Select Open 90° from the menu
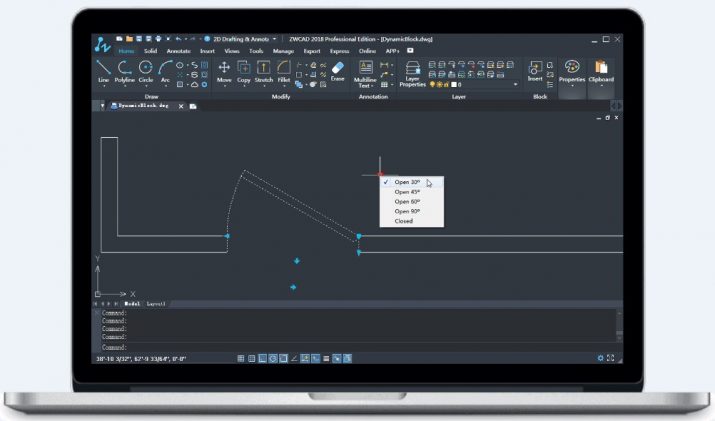 tap(407, 211)
